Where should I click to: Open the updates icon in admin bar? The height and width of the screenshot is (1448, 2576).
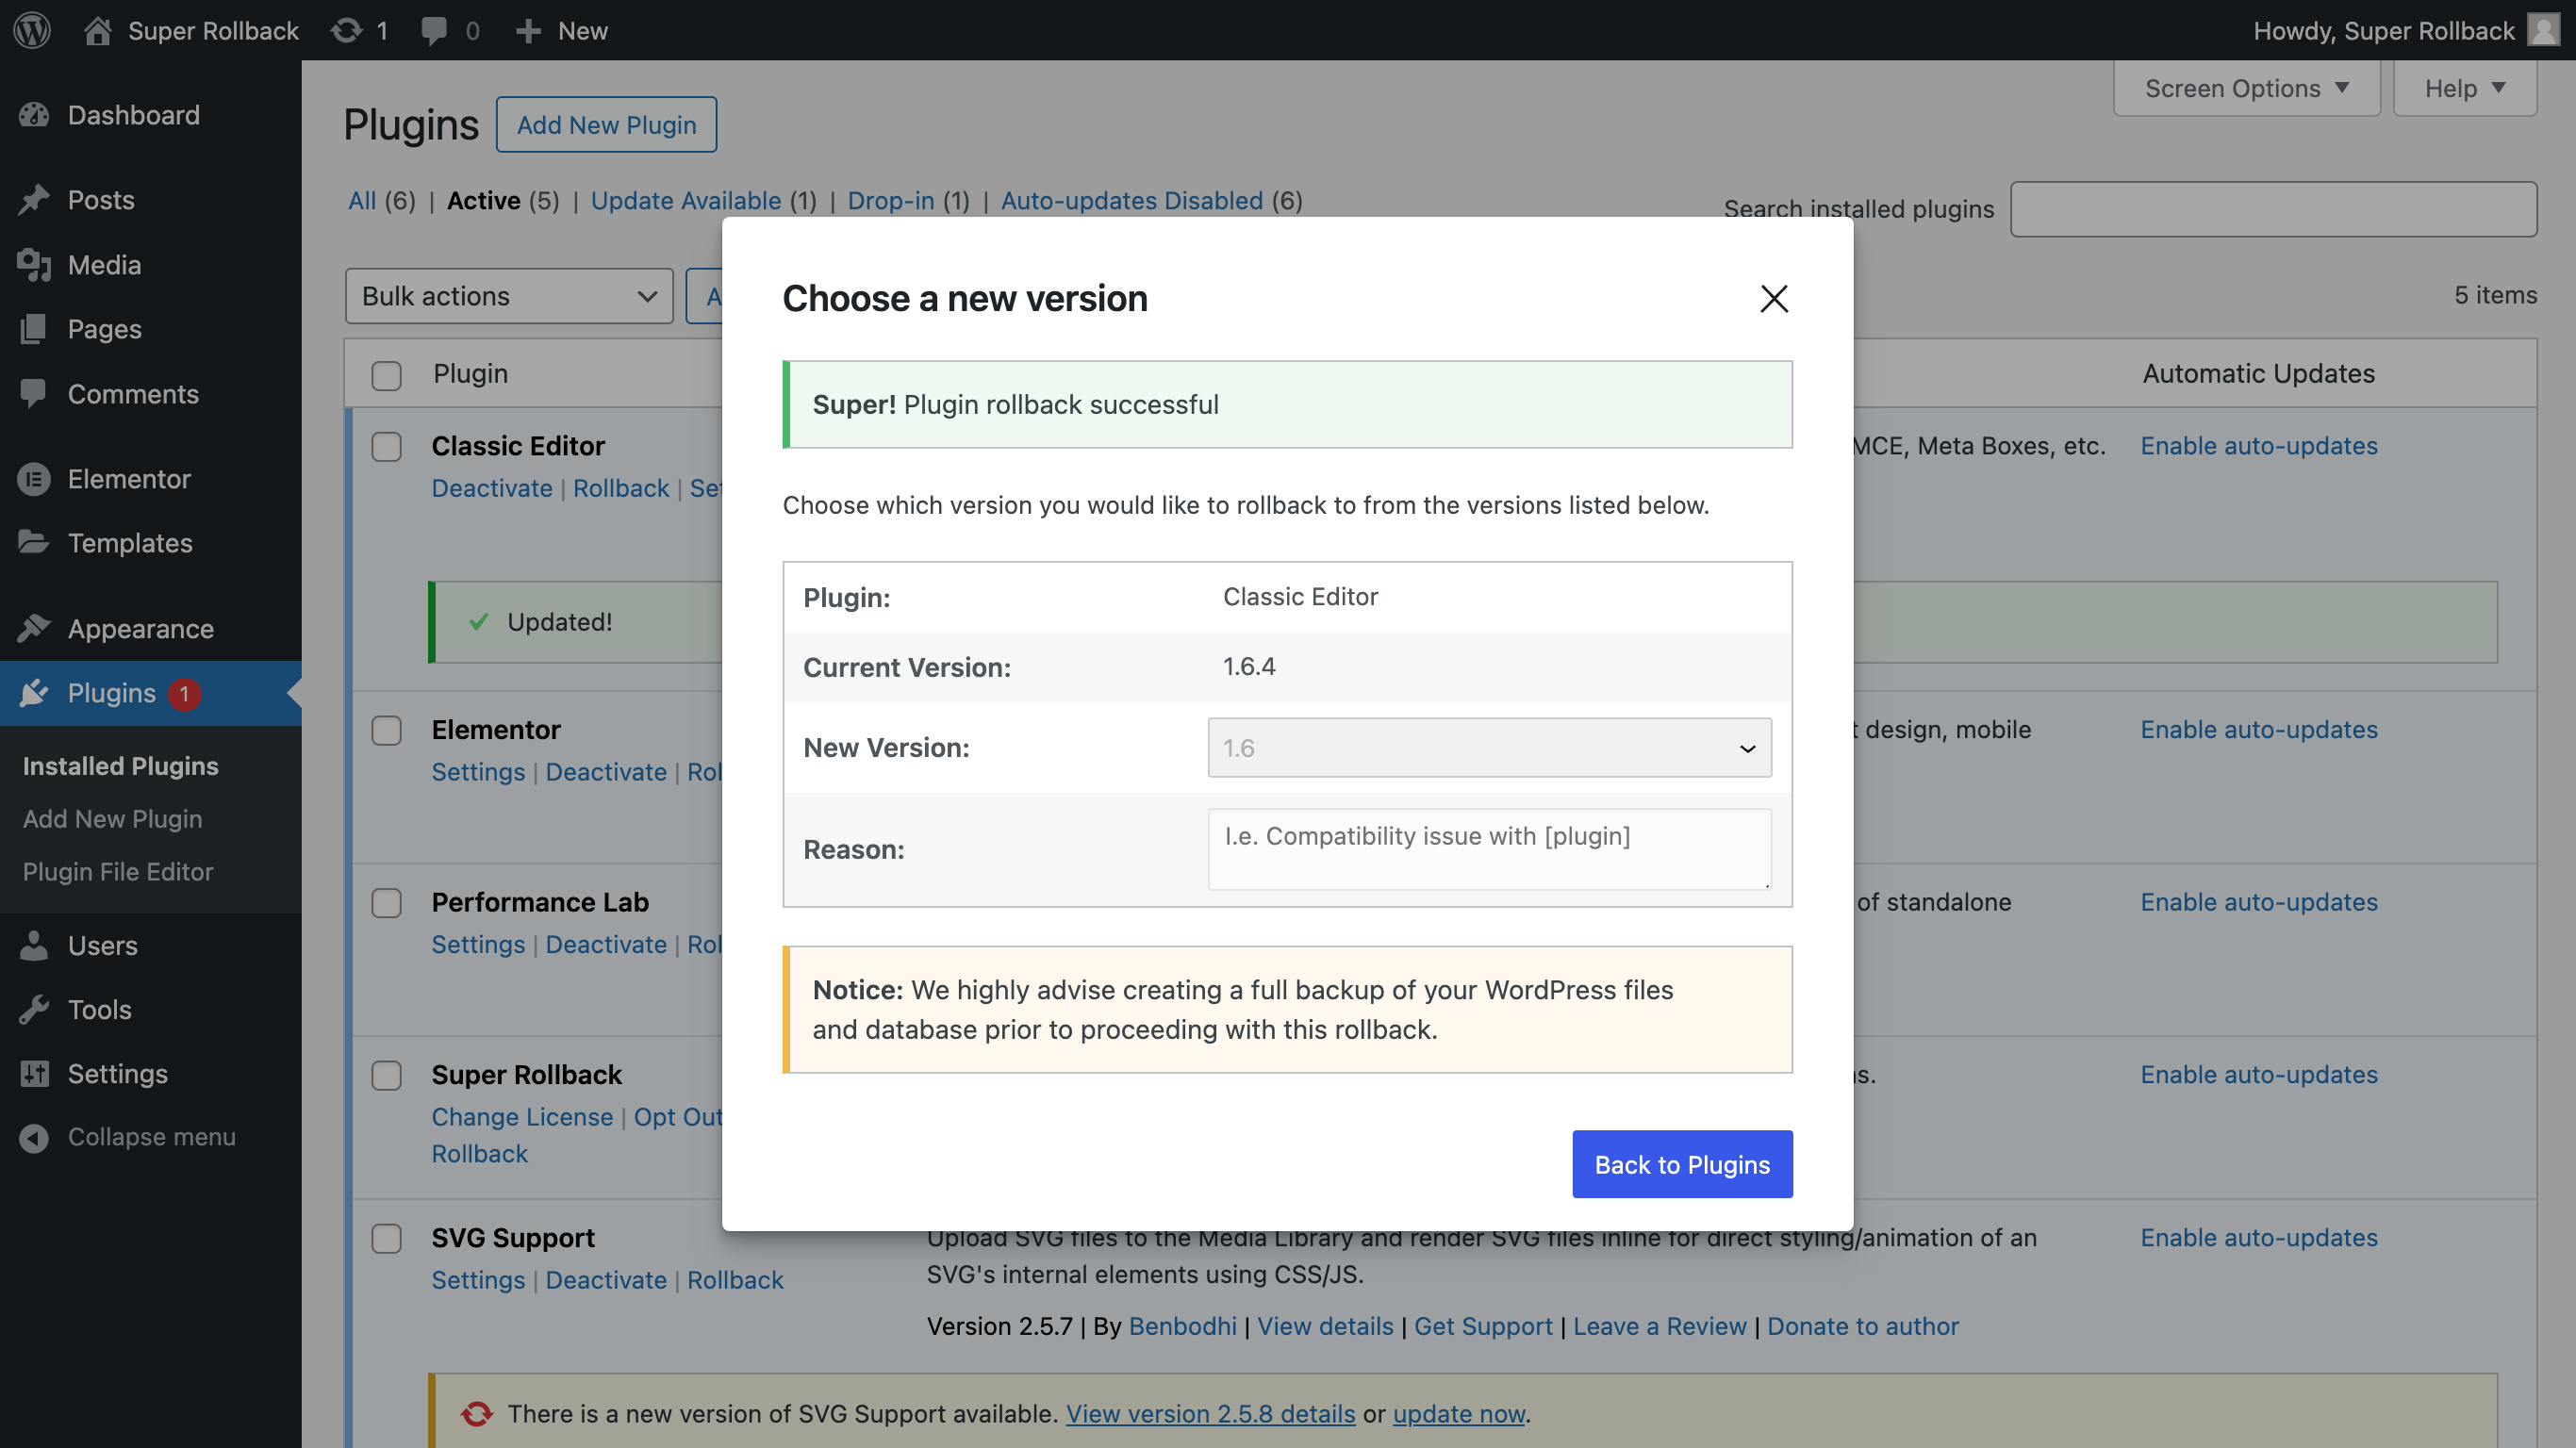(x=346, y=30)
